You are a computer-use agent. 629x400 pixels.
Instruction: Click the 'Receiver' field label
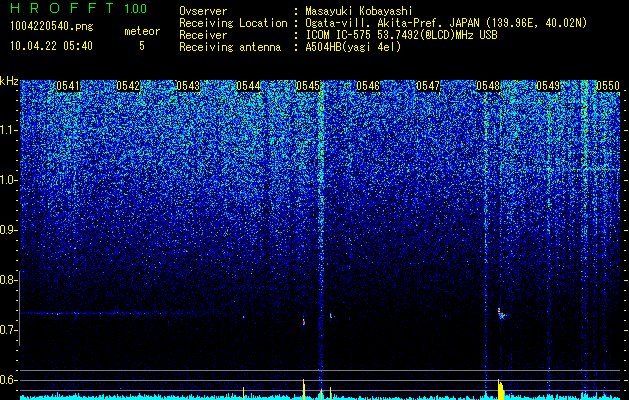203,35
